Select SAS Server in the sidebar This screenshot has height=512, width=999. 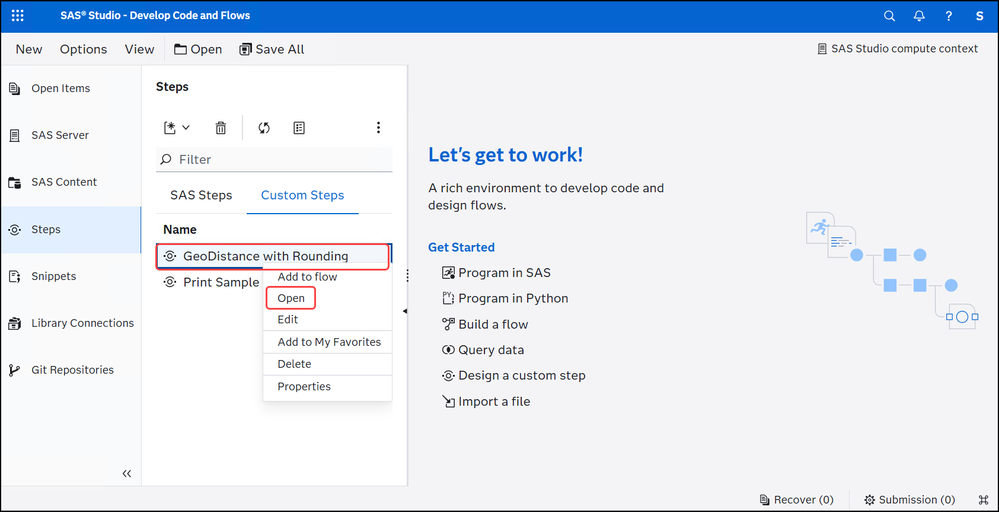tap(71, 135)
